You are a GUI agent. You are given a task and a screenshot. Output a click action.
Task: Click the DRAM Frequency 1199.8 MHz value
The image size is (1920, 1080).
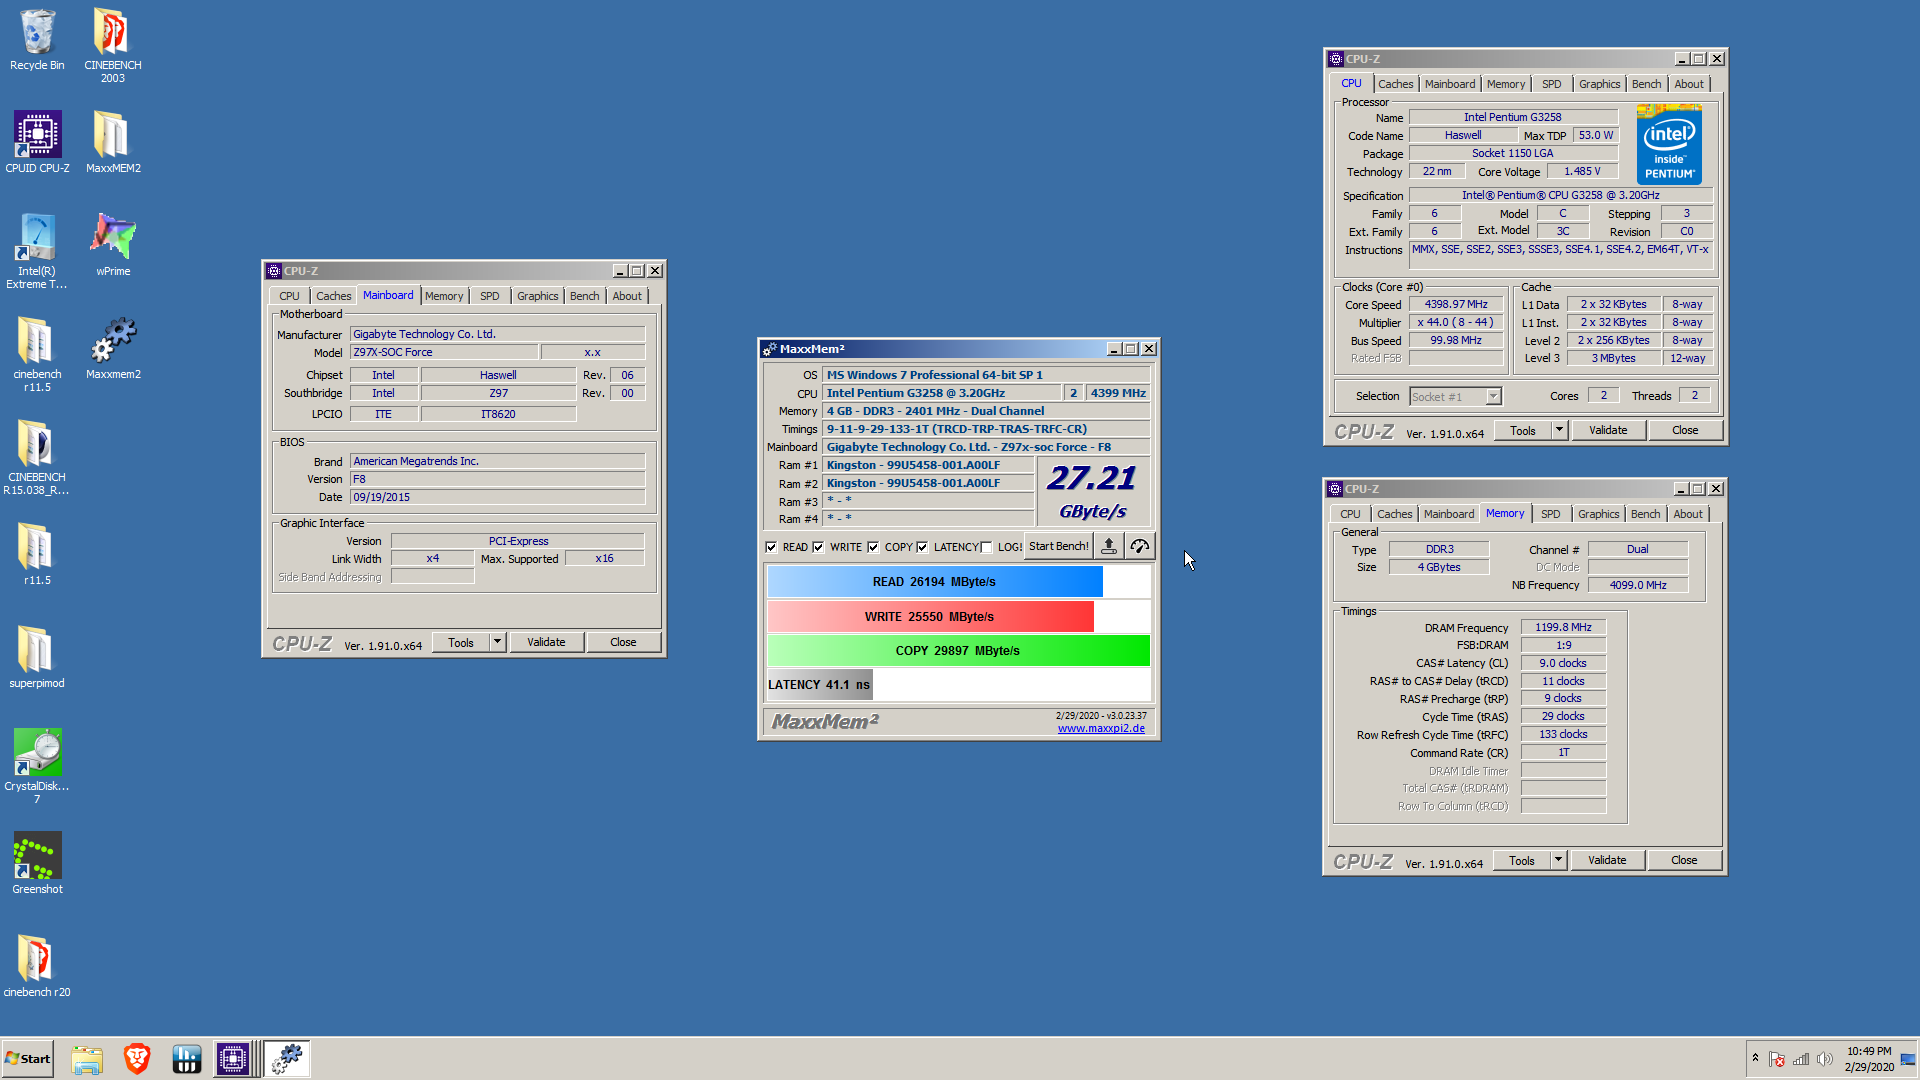pyautogui.click(x=1563, y=627)
